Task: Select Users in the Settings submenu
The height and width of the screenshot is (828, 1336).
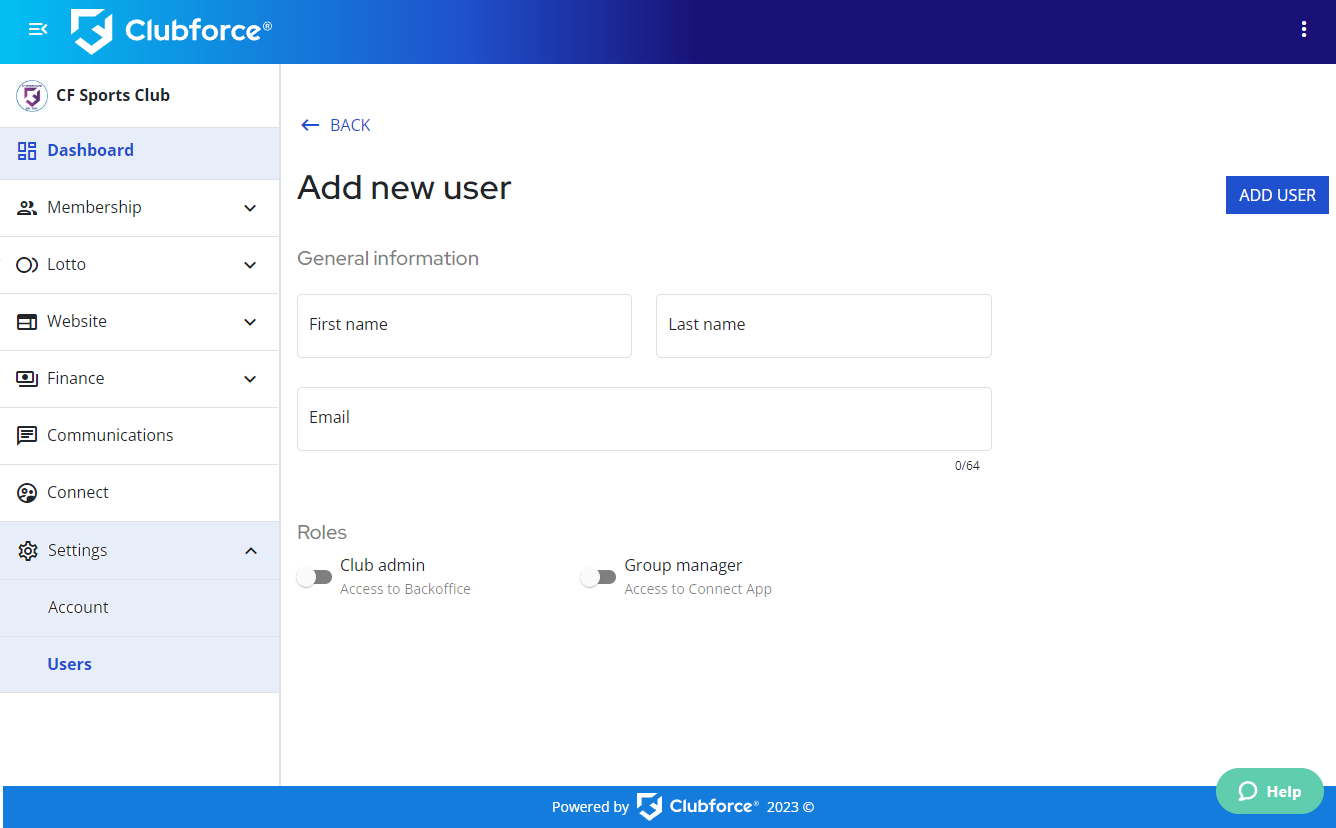Action: (x=70, y=664)
